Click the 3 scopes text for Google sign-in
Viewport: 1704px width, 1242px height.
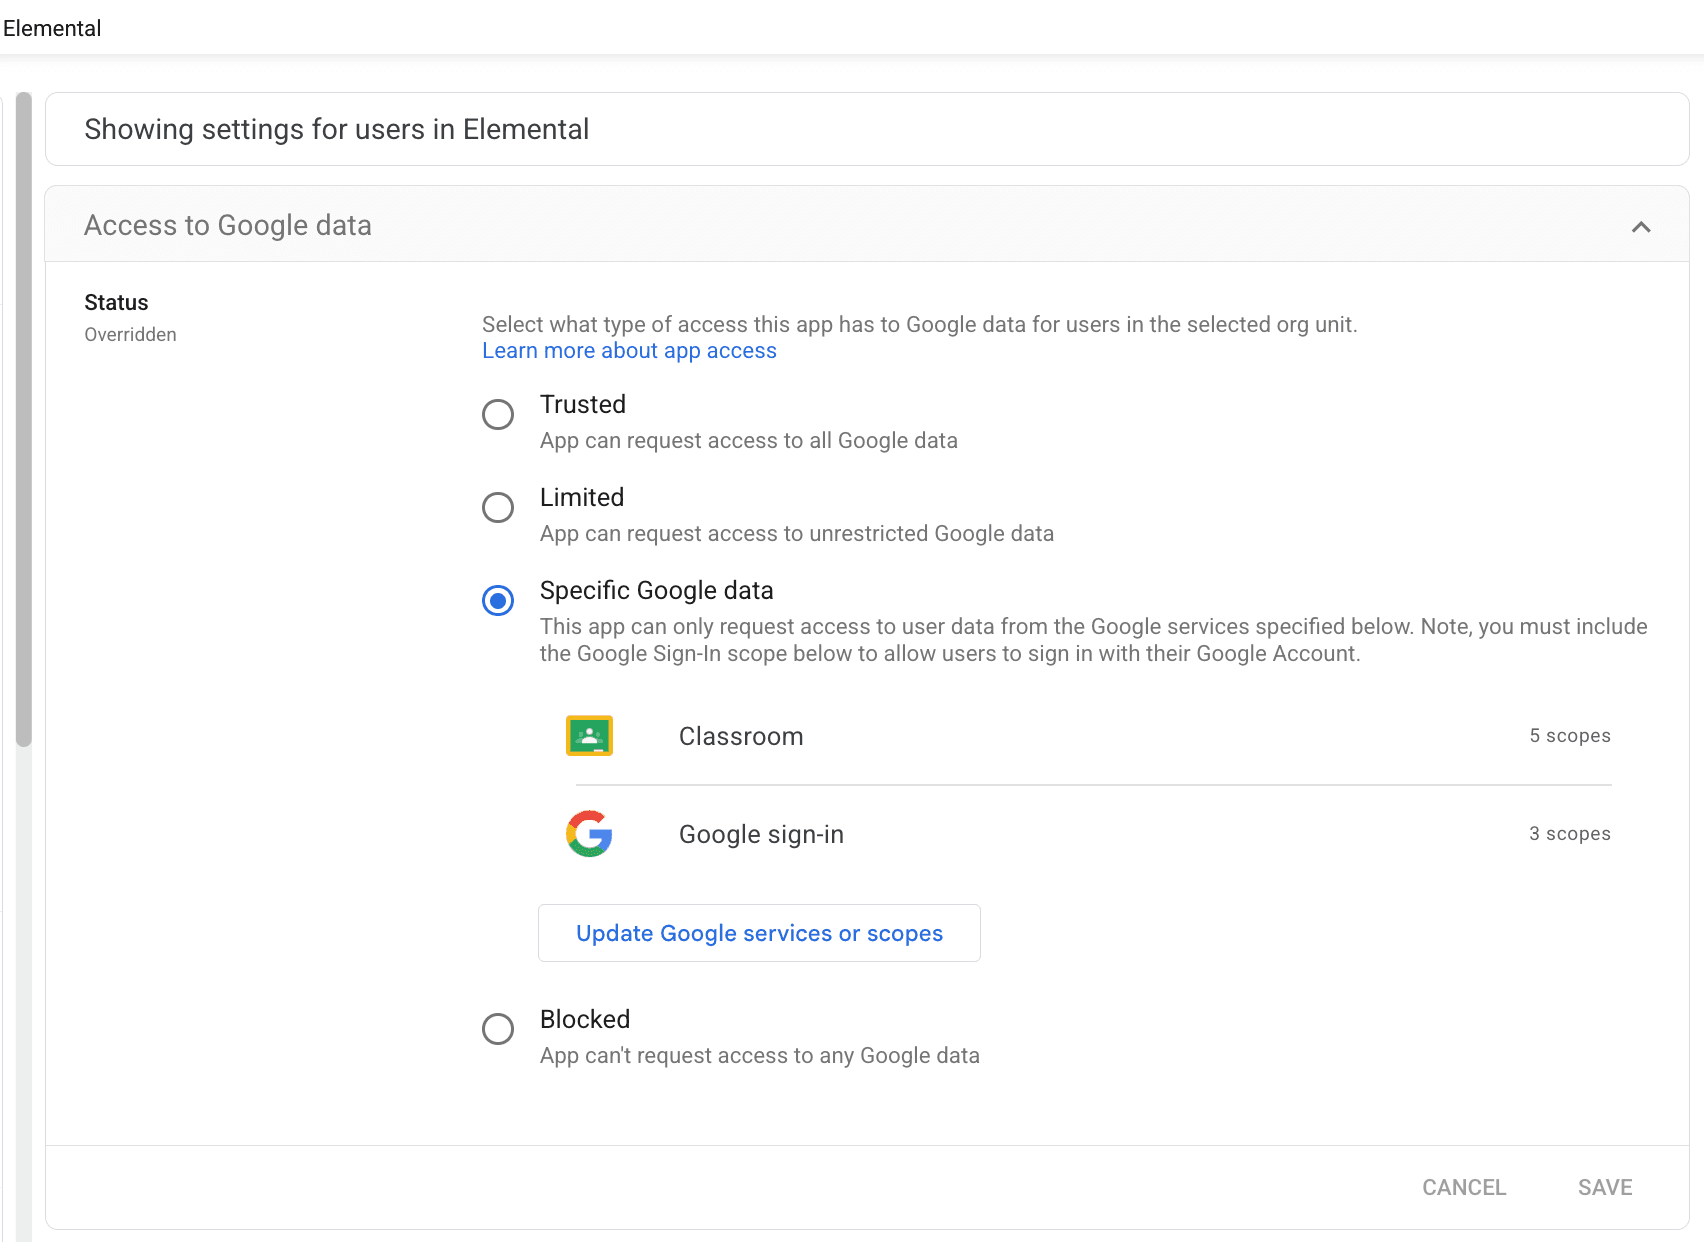(x=1570, y=834)
